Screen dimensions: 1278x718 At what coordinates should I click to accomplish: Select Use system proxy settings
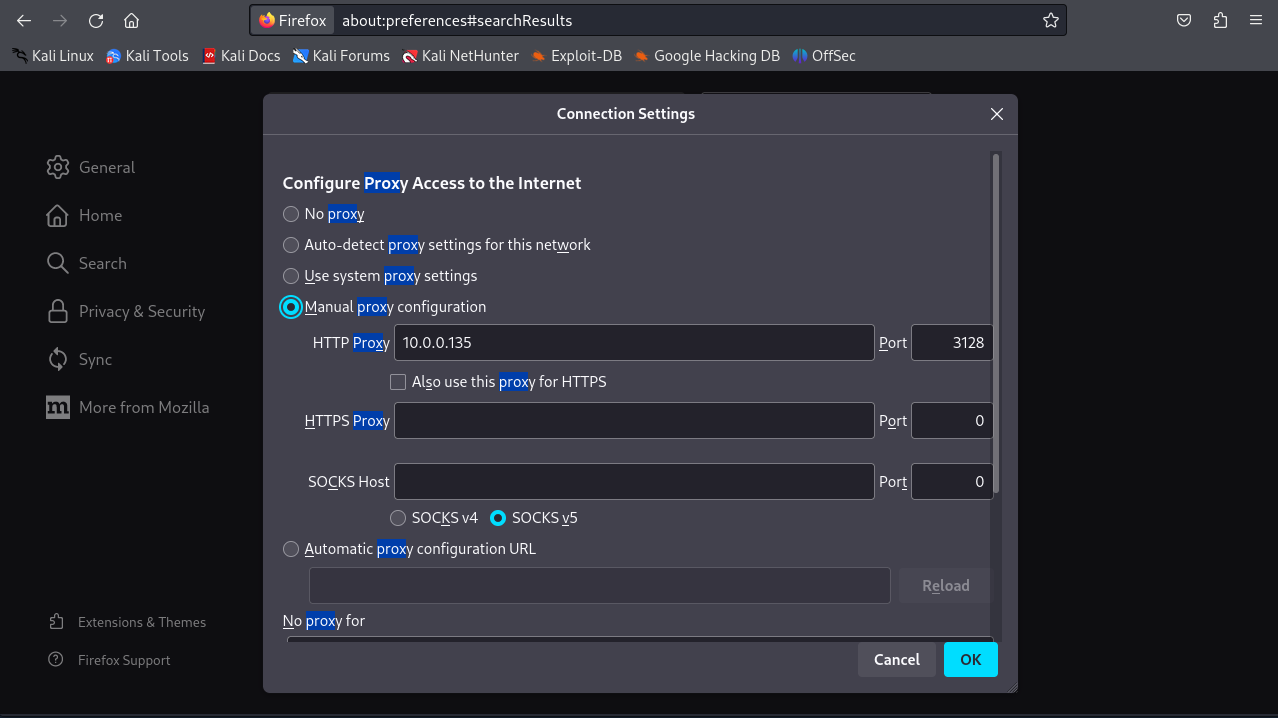(x=291, y=276)
